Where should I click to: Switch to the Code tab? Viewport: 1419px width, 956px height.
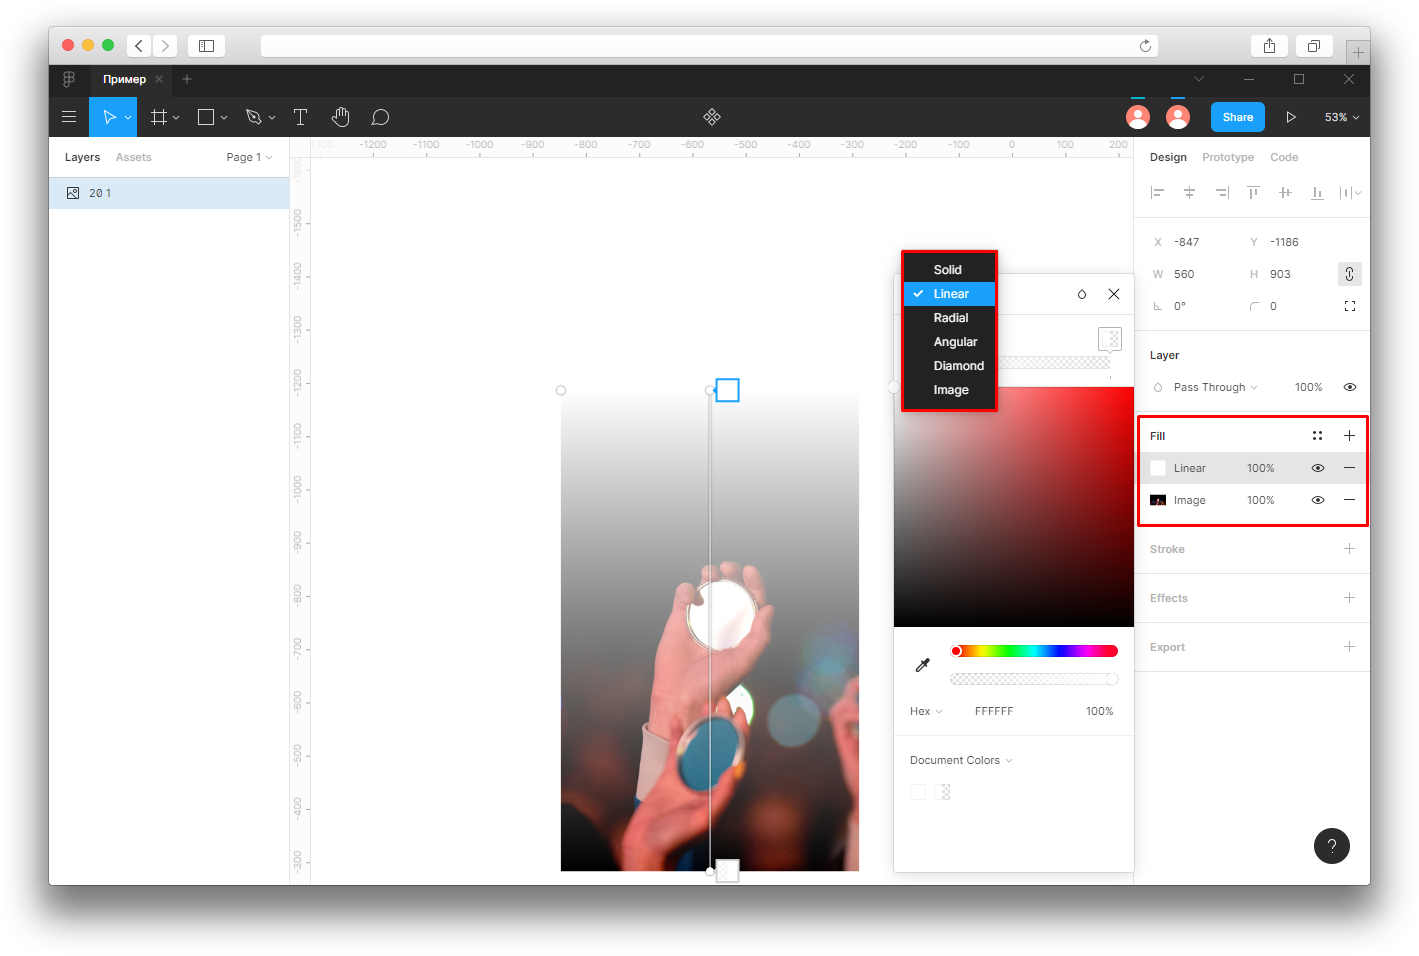(x=1284, y=157)
